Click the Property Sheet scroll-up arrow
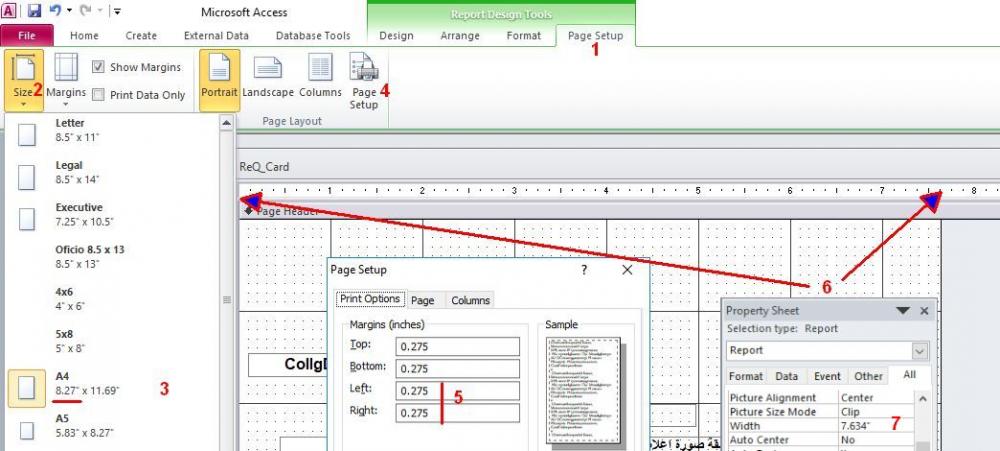Viewport: 1000px width, 451px height. click(x=923, y=398)
